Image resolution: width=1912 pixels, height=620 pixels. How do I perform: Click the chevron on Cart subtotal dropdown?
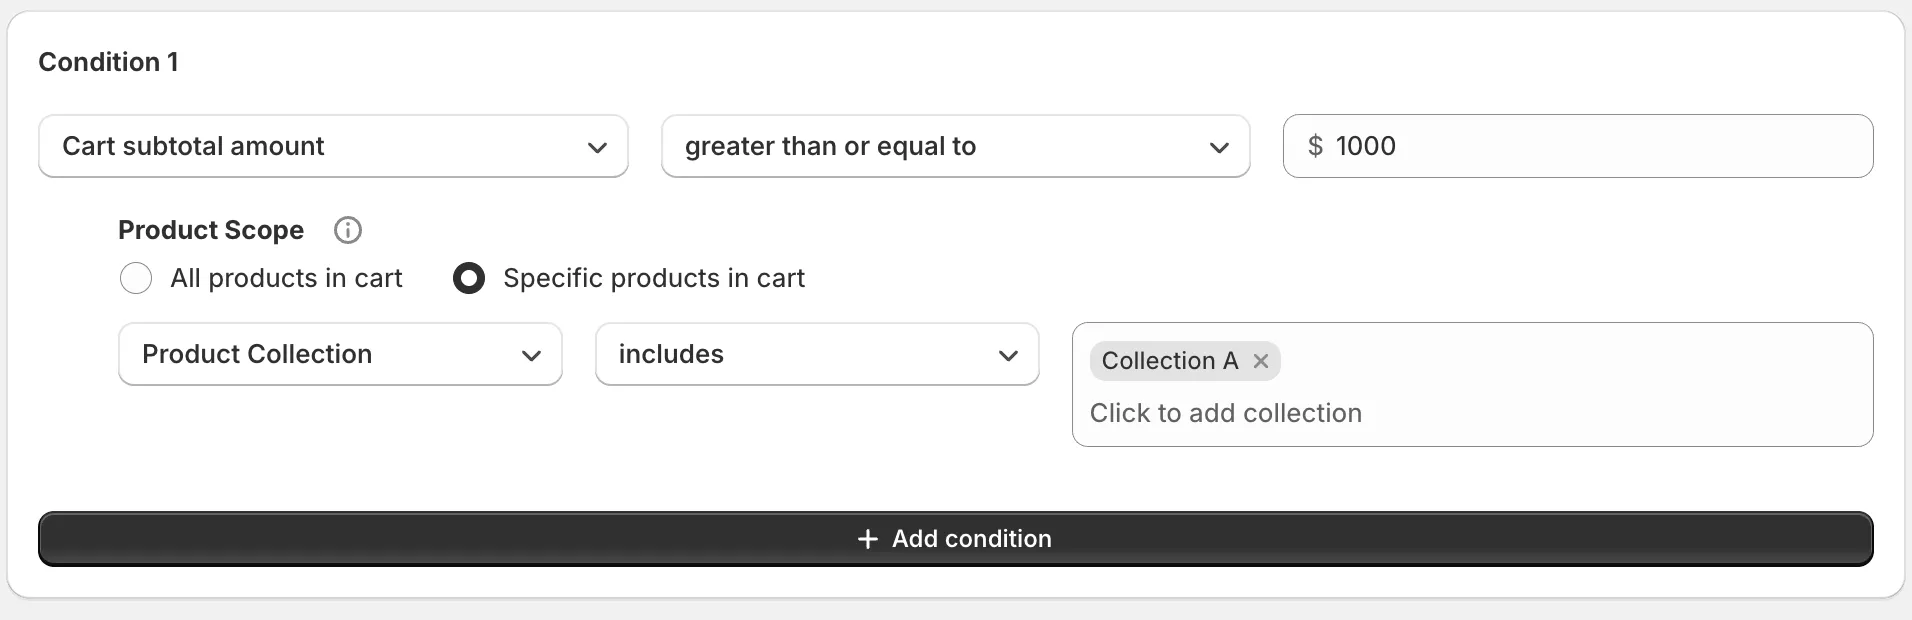[x=597, y=147]
